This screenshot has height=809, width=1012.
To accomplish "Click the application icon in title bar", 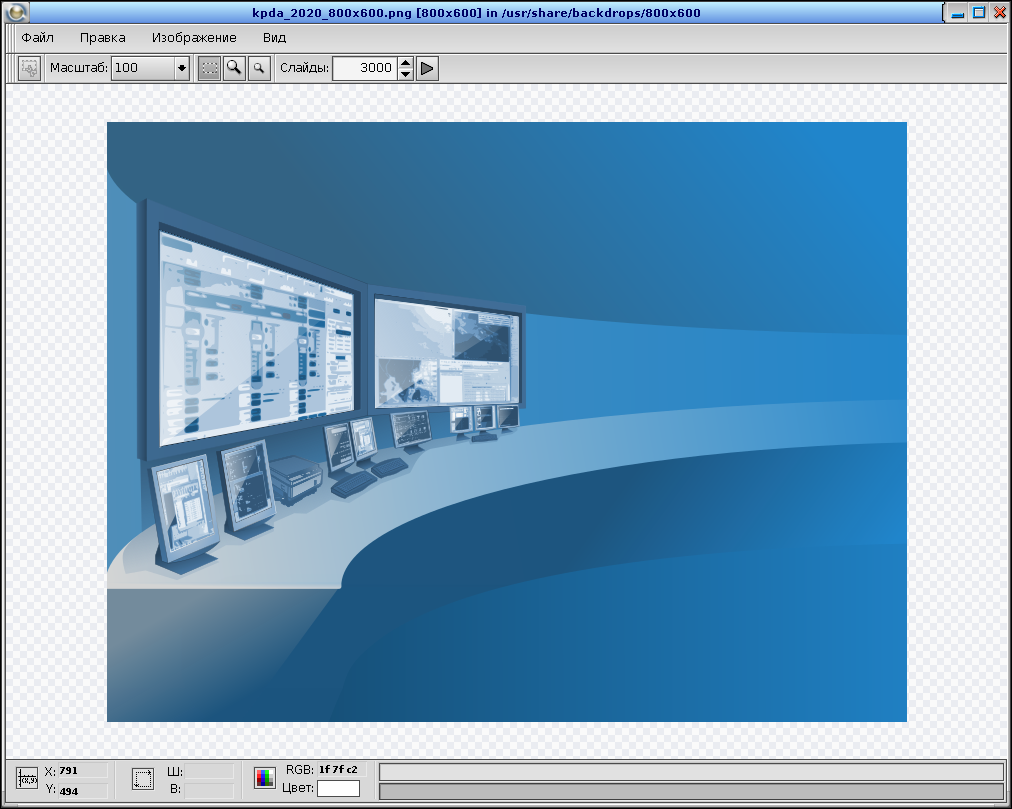I will coord(16,13).
